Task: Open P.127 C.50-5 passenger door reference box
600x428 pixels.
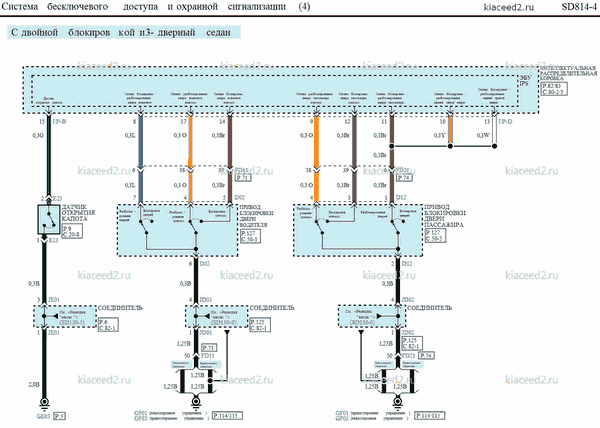Action: tap(435, 236)
